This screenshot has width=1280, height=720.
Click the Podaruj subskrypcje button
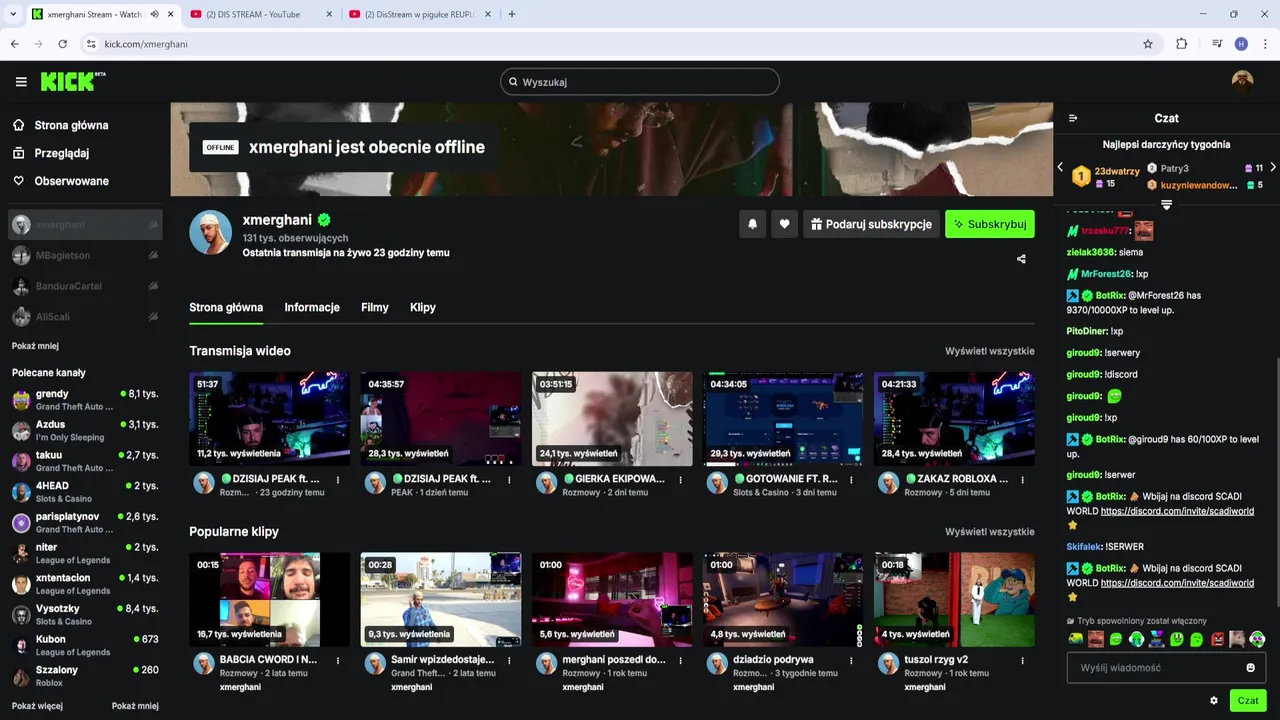pos(871,224)
